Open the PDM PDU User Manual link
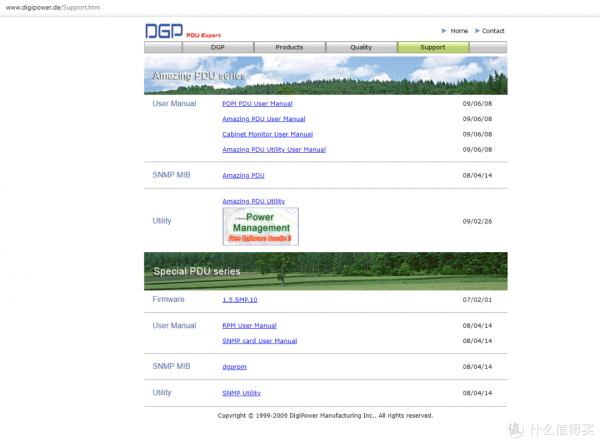The height and width of the screenshot is (444, 600). tap(257, 103)
